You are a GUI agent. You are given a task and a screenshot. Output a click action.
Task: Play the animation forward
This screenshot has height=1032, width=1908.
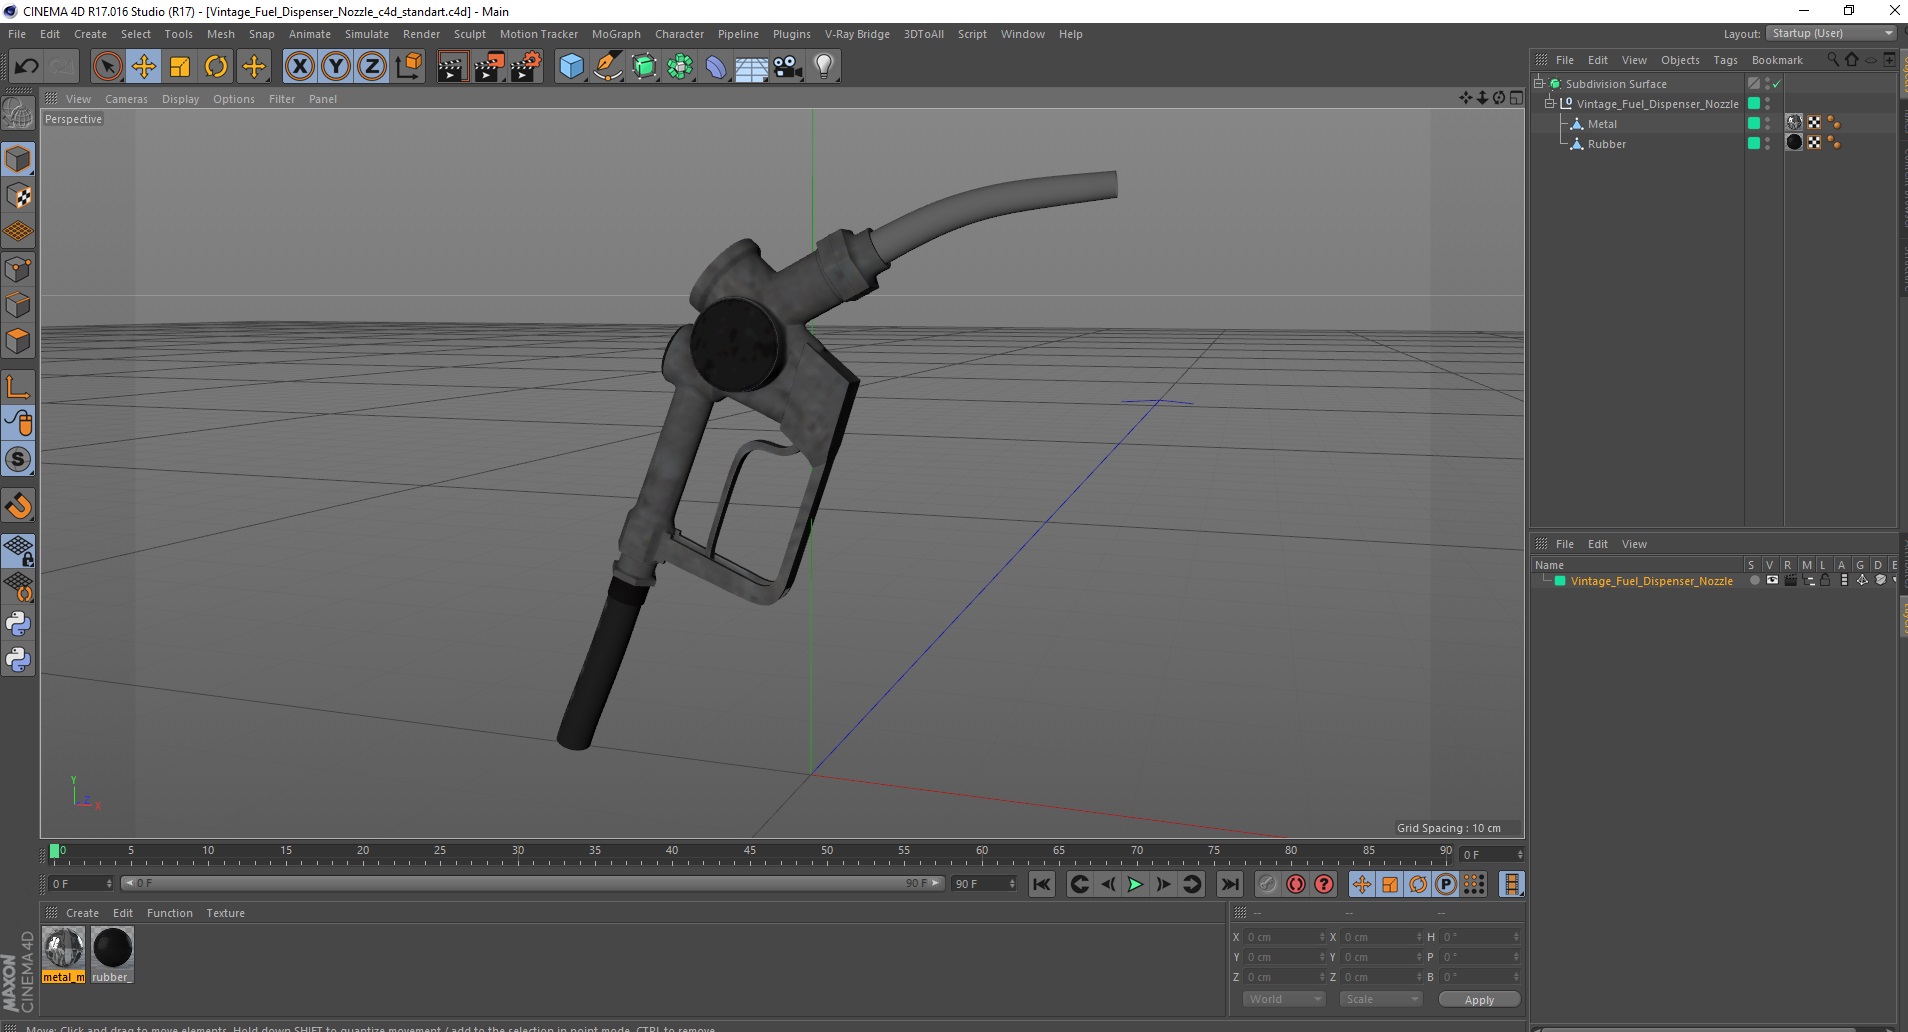1135,884
